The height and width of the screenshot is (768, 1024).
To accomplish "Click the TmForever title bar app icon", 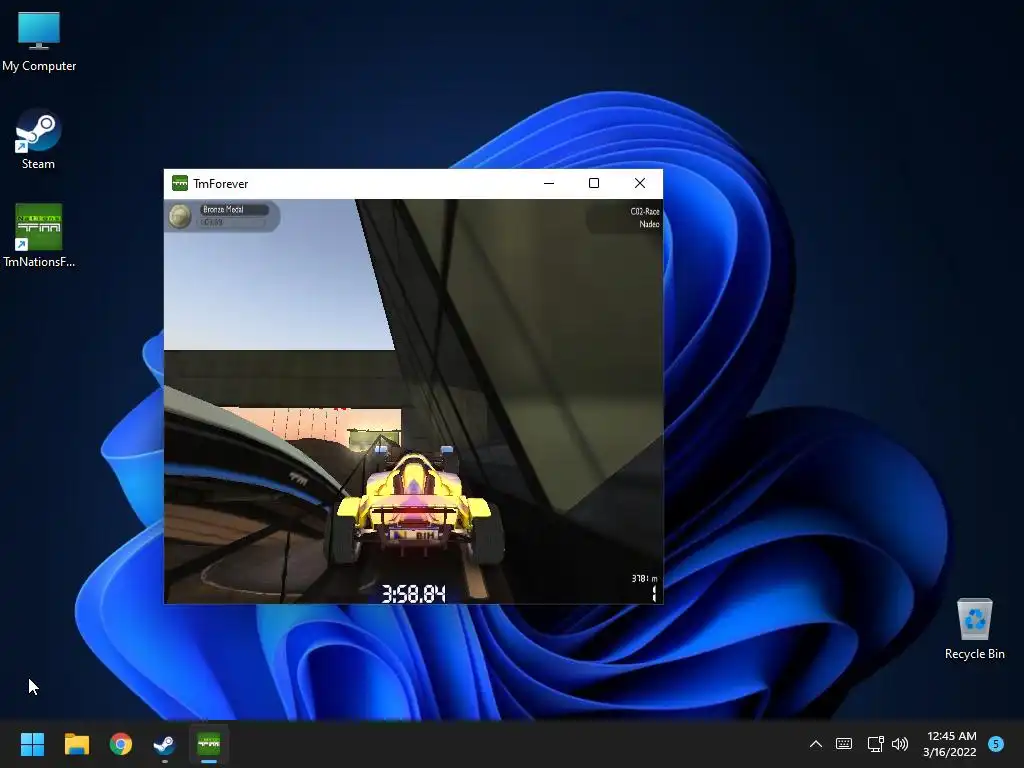I will coord(180,184).
